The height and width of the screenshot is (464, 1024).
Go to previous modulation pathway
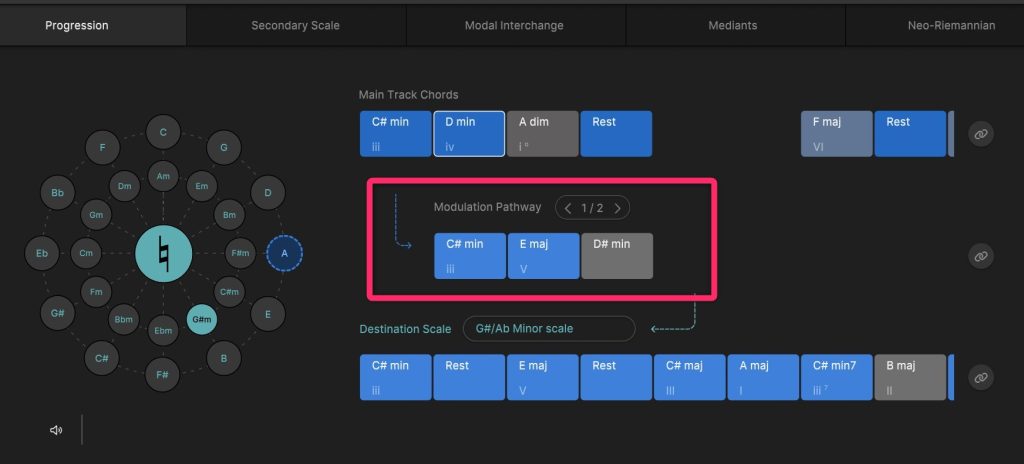point(568,208)
